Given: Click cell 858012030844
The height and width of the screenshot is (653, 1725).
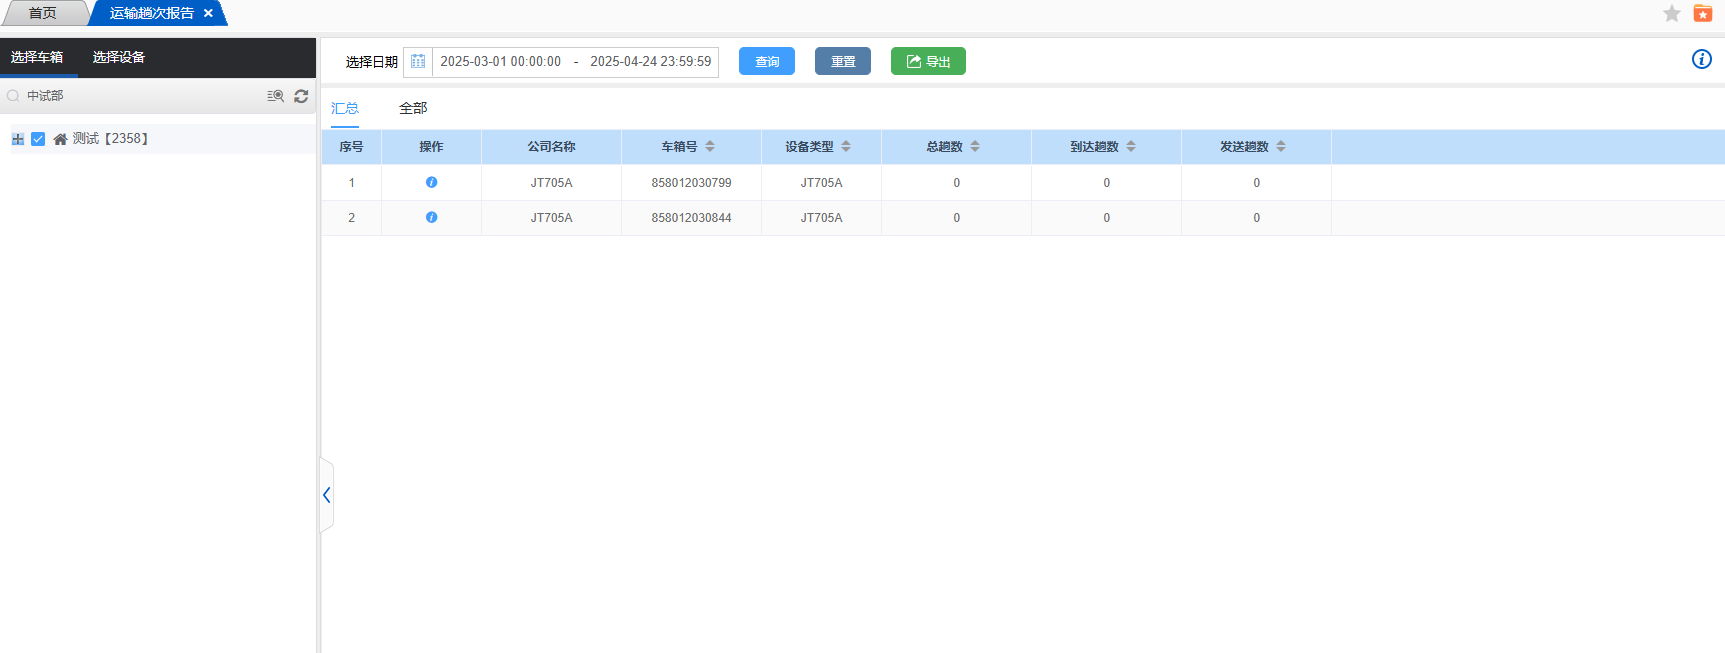Looking at the screenshot, I should [691, 218].
